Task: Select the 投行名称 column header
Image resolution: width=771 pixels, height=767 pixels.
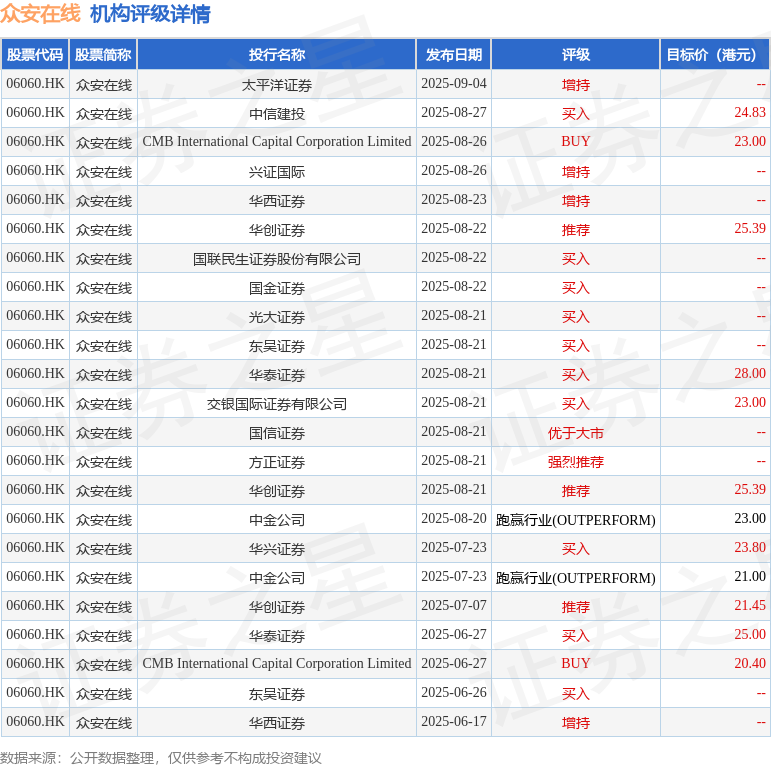Action: 277,55
